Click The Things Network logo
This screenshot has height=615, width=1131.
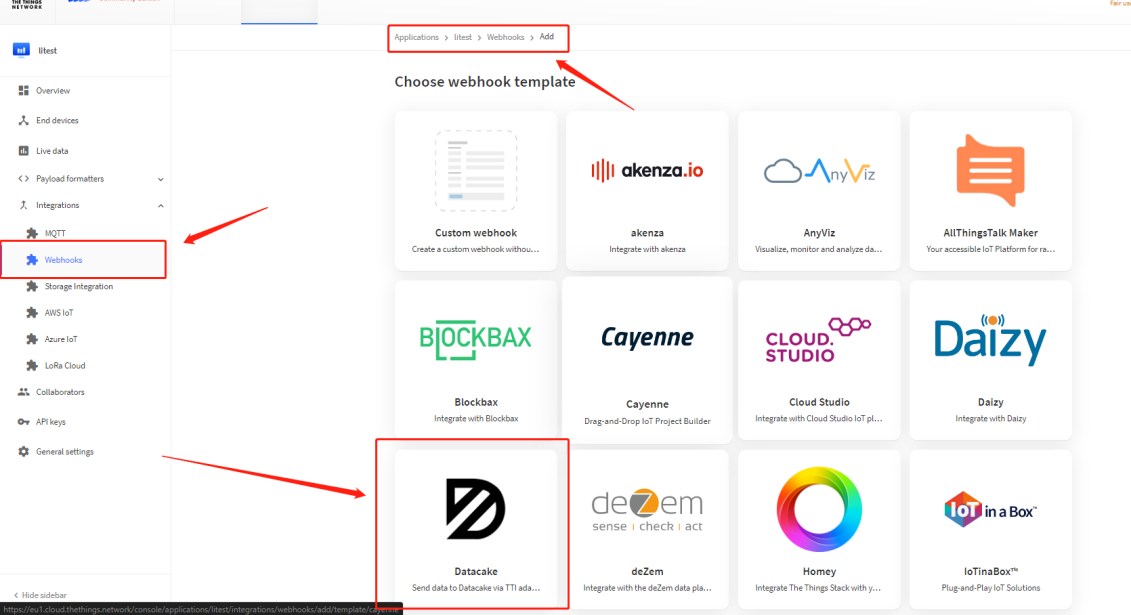click(27, 4)
